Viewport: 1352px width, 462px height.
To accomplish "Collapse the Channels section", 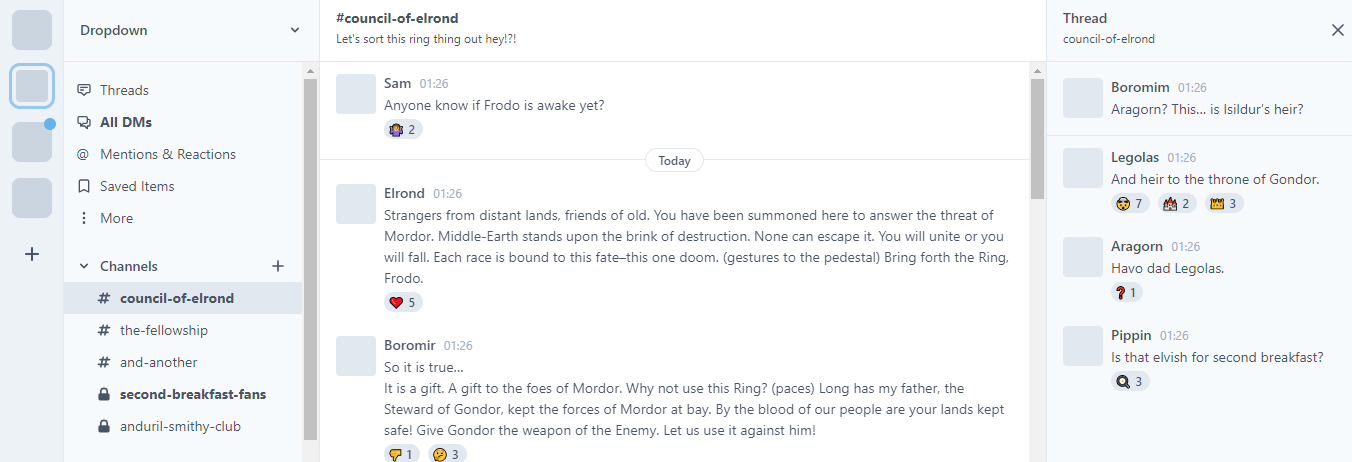I will [84, 266].
